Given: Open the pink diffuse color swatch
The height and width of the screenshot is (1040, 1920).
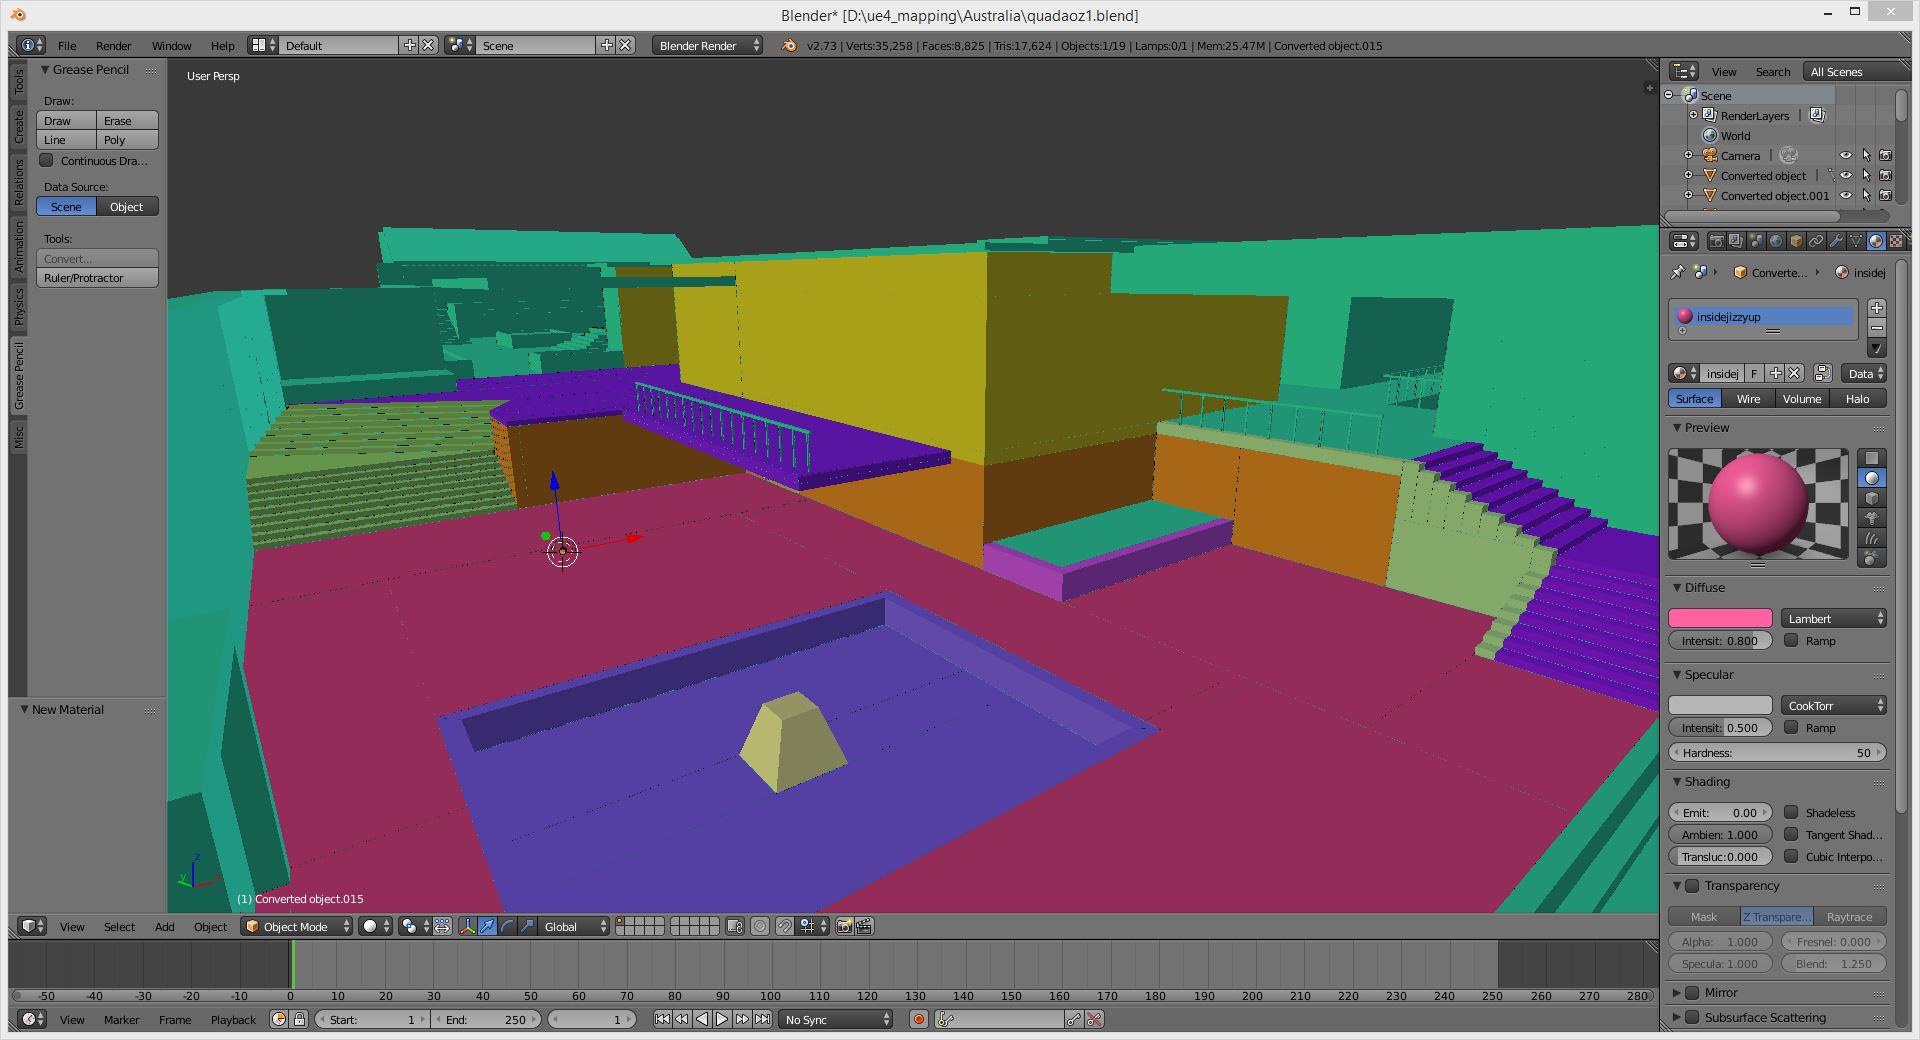Looking at the screenshot, I should tap(1720, 618).
